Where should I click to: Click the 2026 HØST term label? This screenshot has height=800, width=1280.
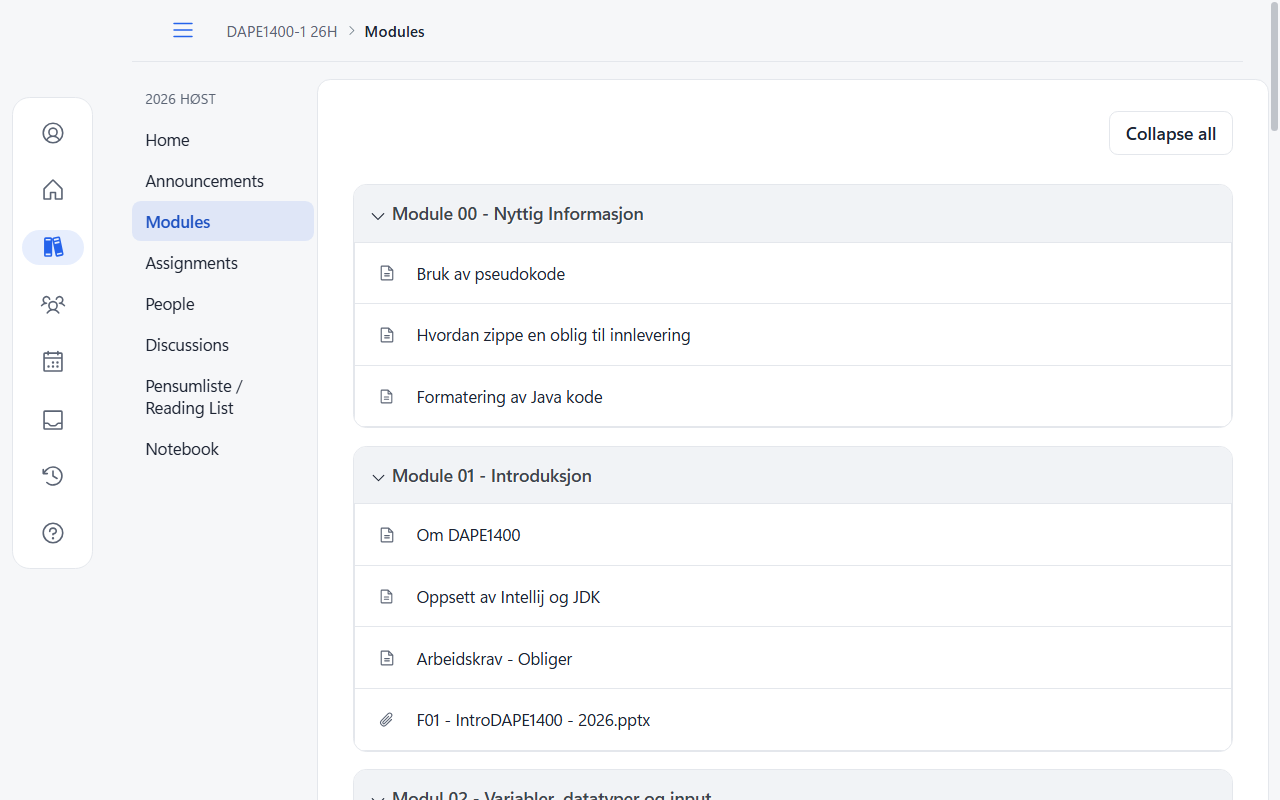[181, 99]
